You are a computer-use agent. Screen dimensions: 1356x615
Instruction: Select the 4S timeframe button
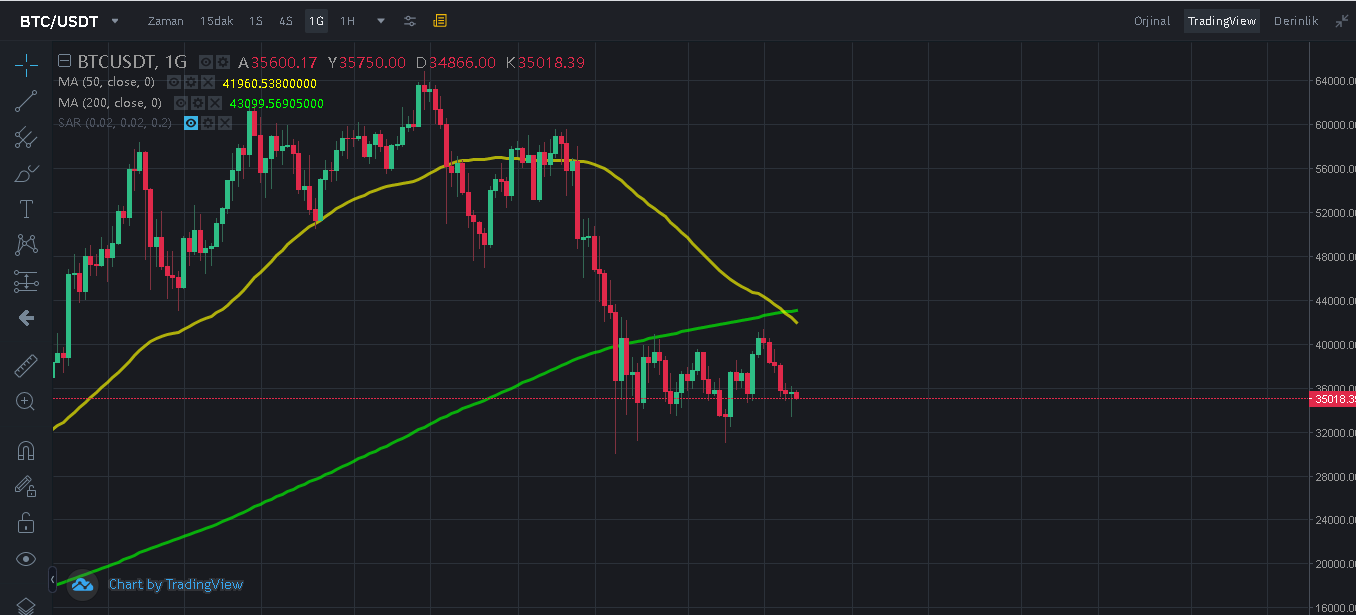286,21
